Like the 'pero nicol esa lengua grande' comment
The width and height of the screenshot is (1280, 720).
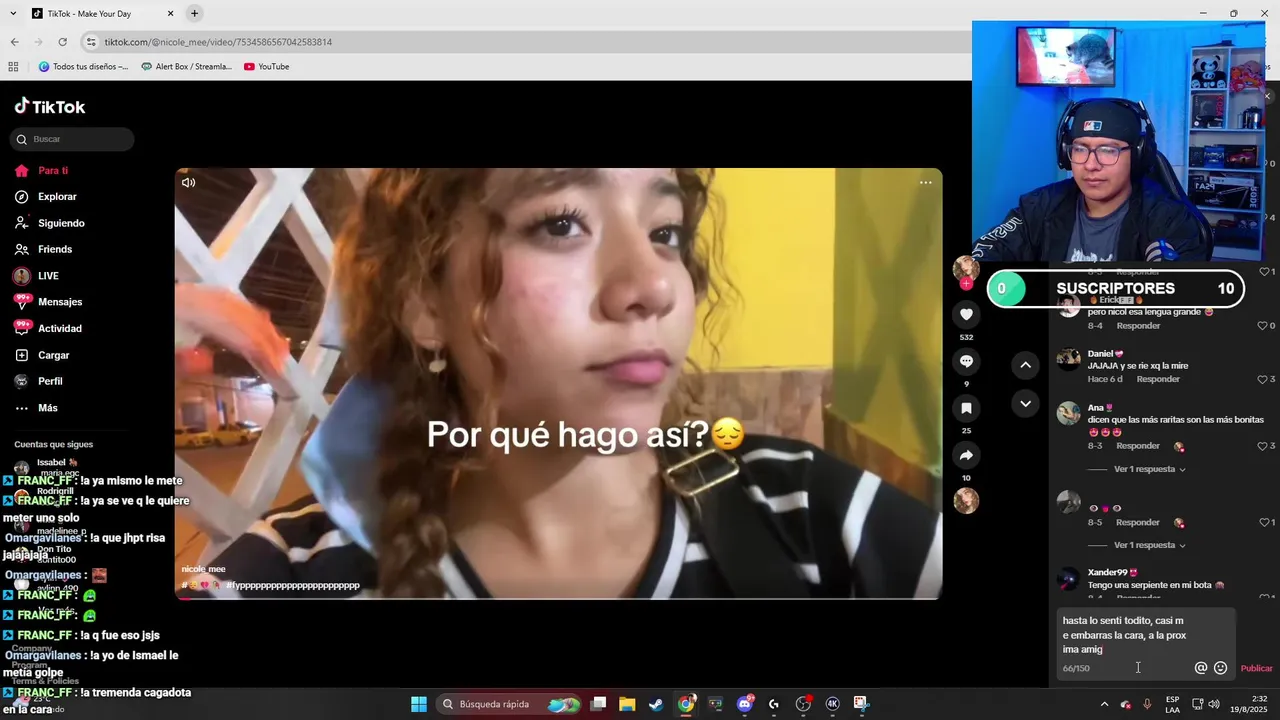pos(1263,326)
